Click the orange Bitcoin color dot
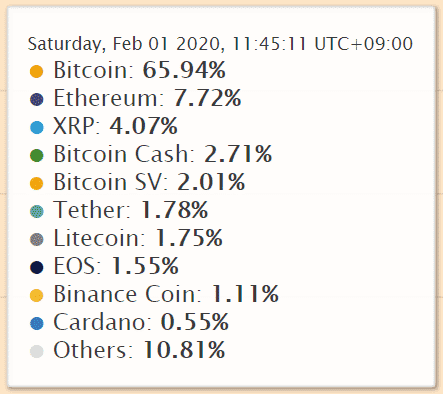The width and height of the screenshot is (443, 394). (37, 71)
